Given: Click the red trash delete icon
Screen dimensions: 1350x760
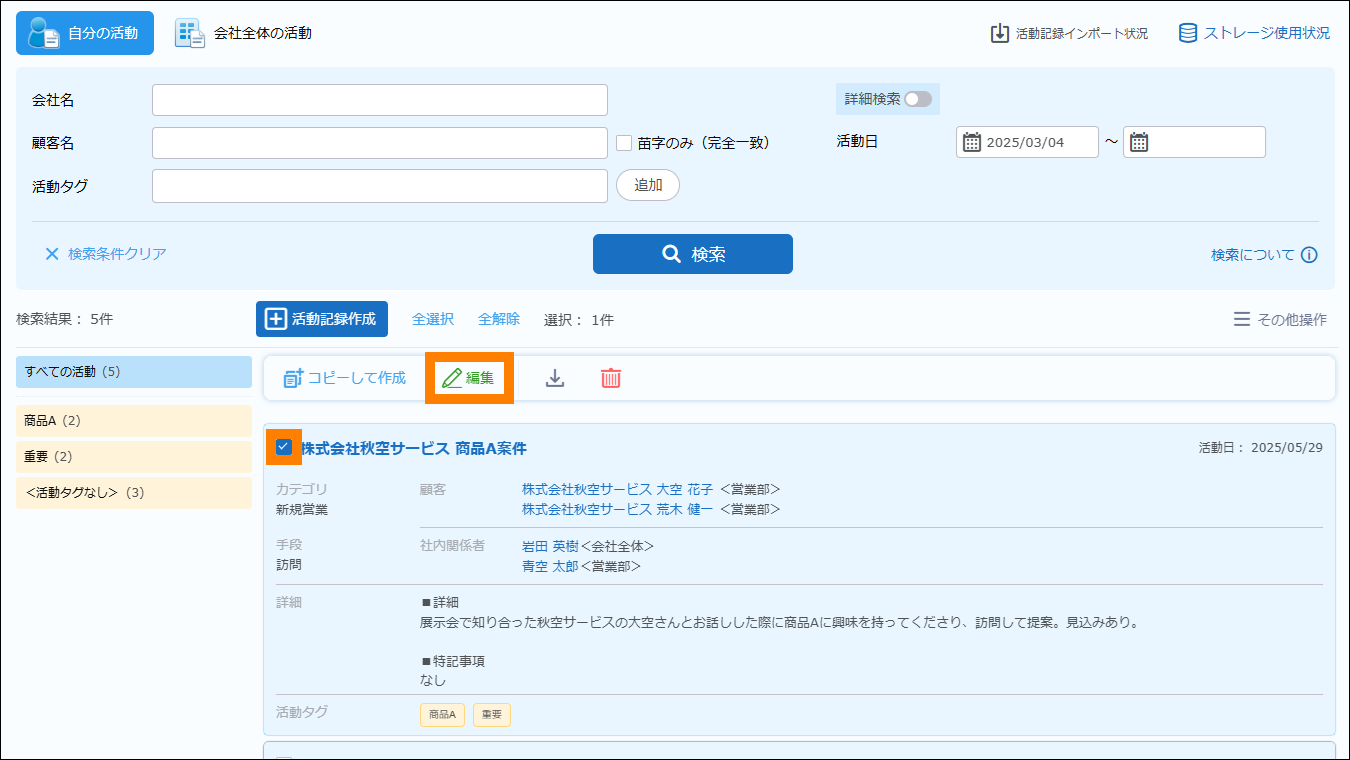Looking at the screenshot, I should [611, 378].
